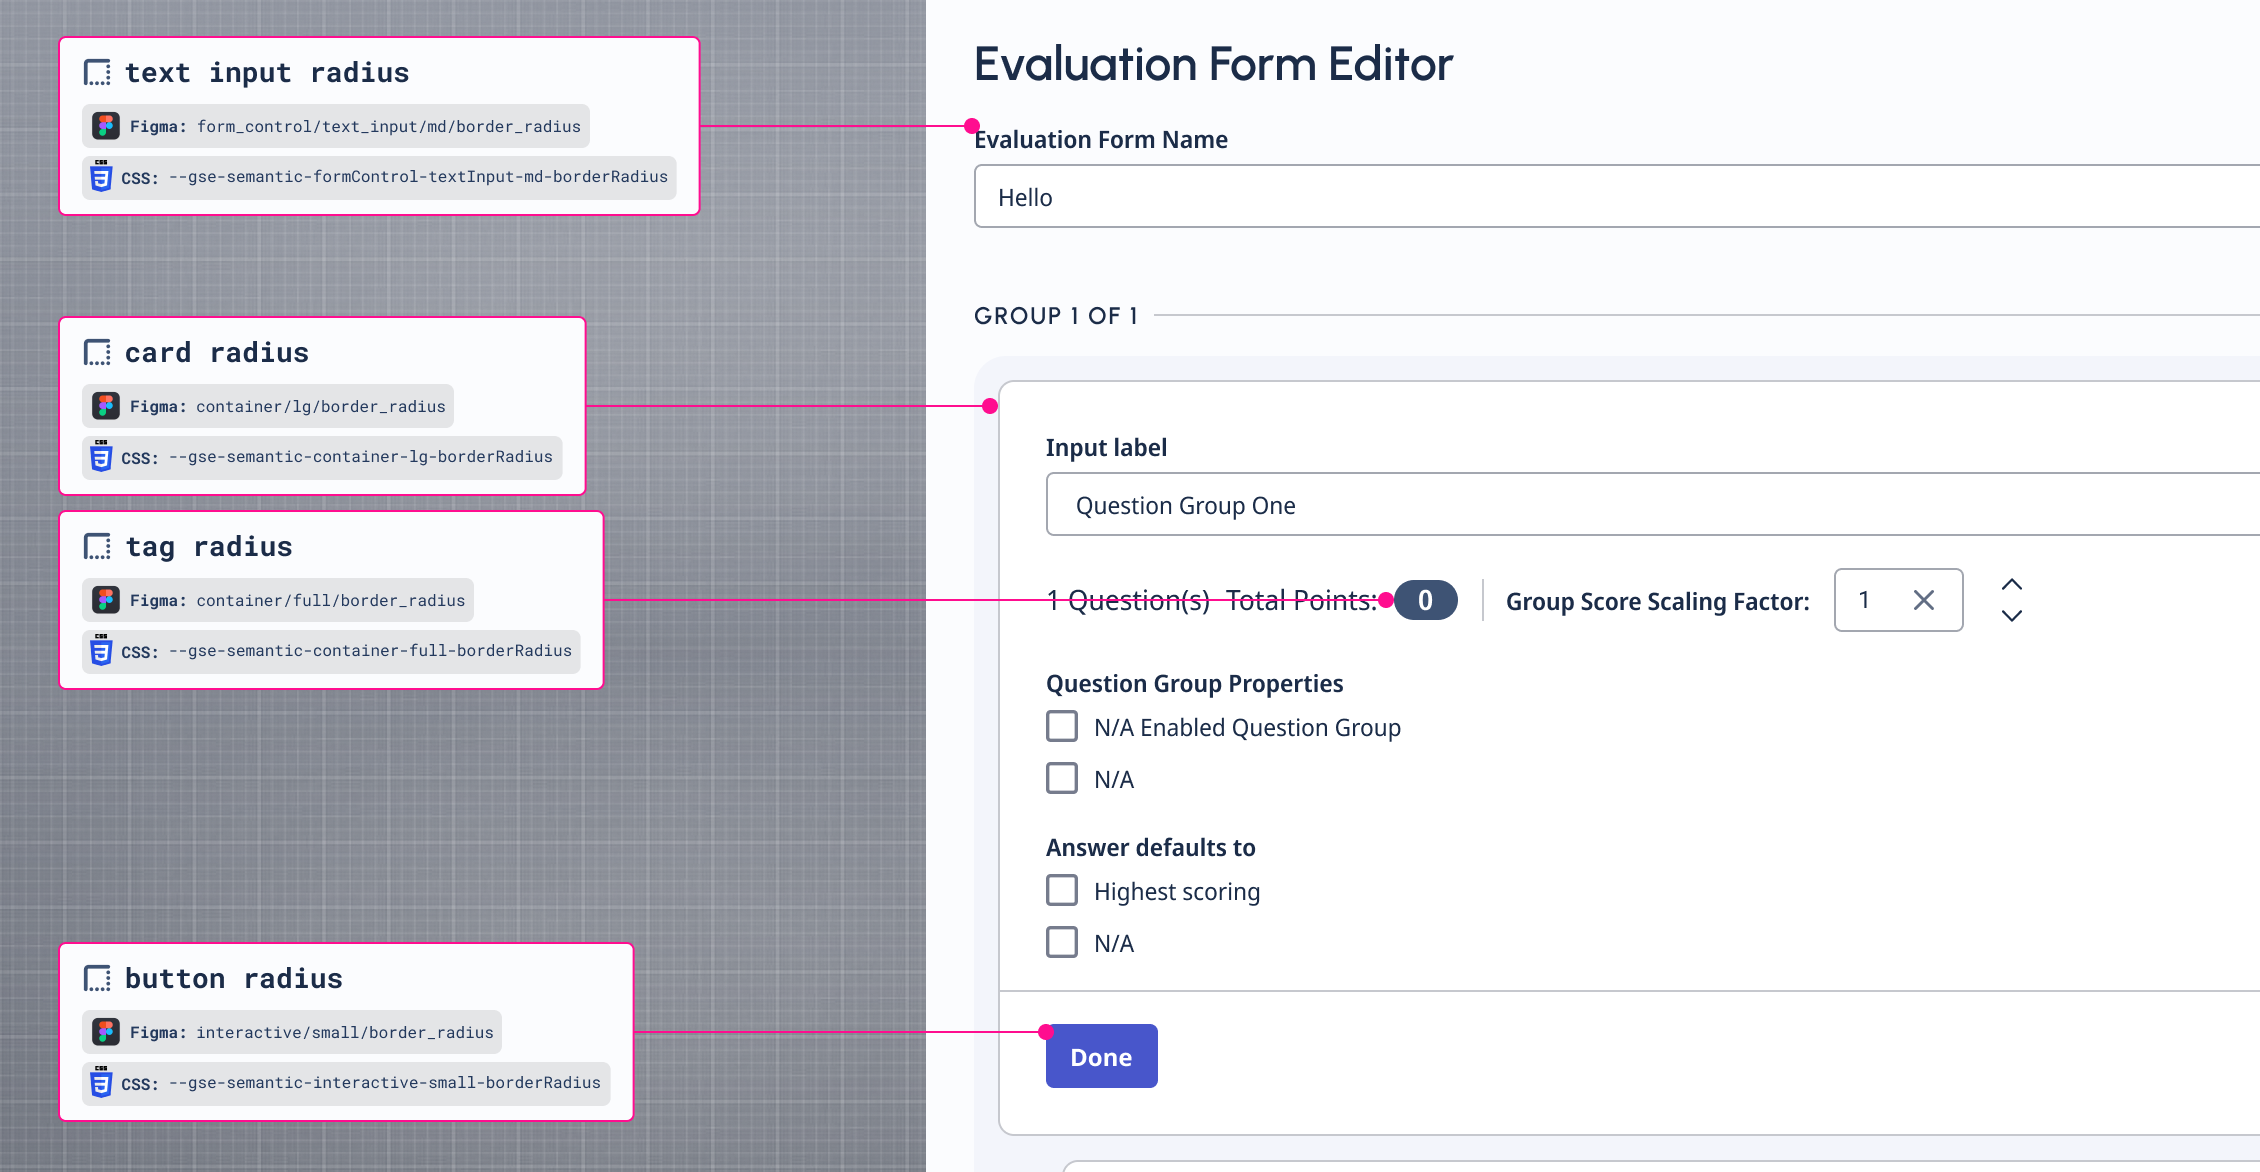
Task: Click the Total Points badge showing 0
Action: 1425,600
